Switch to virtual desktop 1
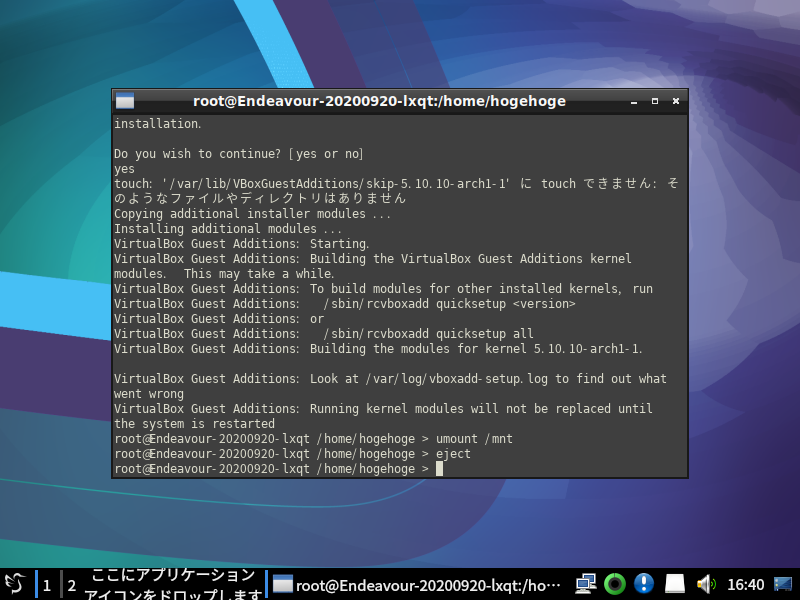 pos(47,585)
